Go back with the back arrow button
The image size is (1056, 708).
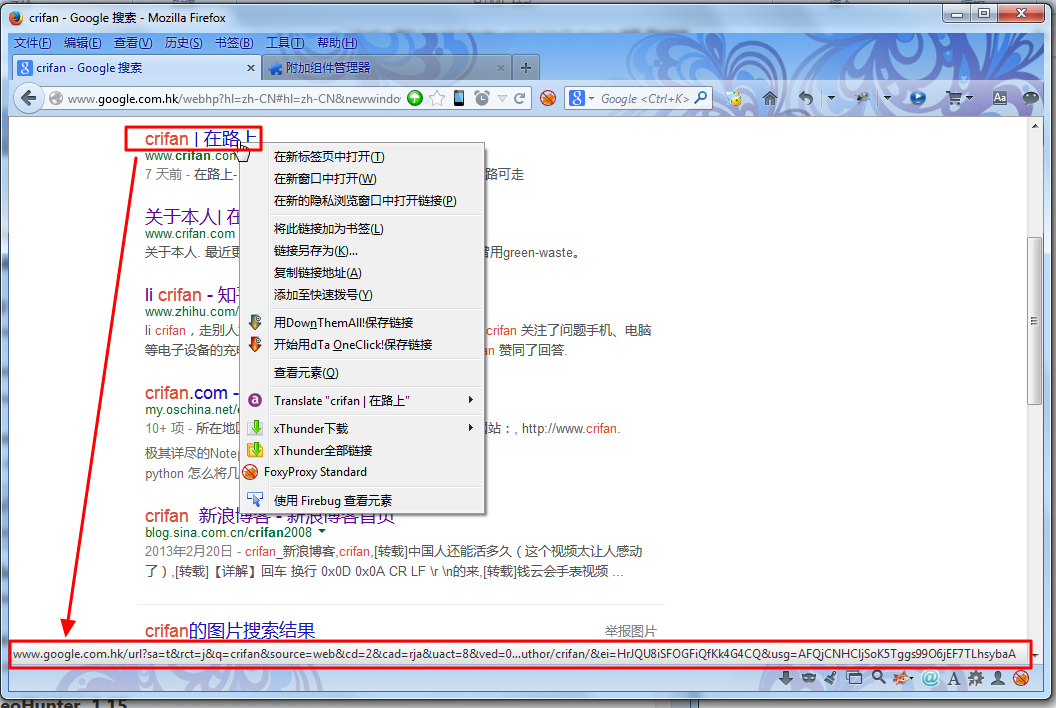pyautogui.click(x=28, y=98)
